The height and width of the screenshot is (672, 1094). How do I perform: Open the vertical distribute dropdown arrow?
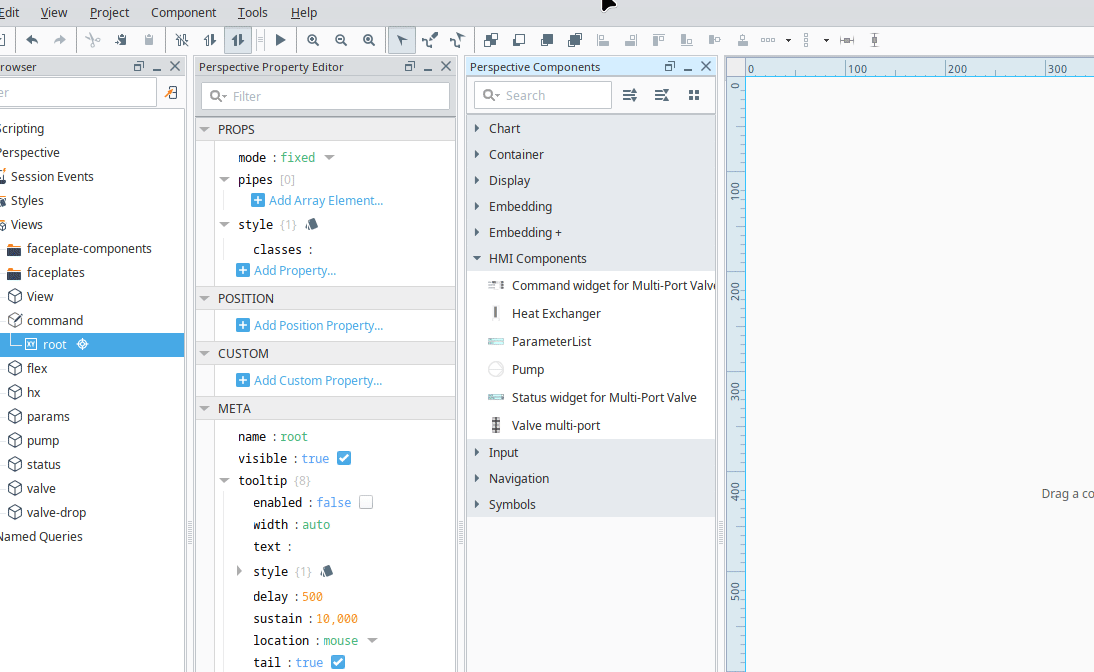[826, 40]
